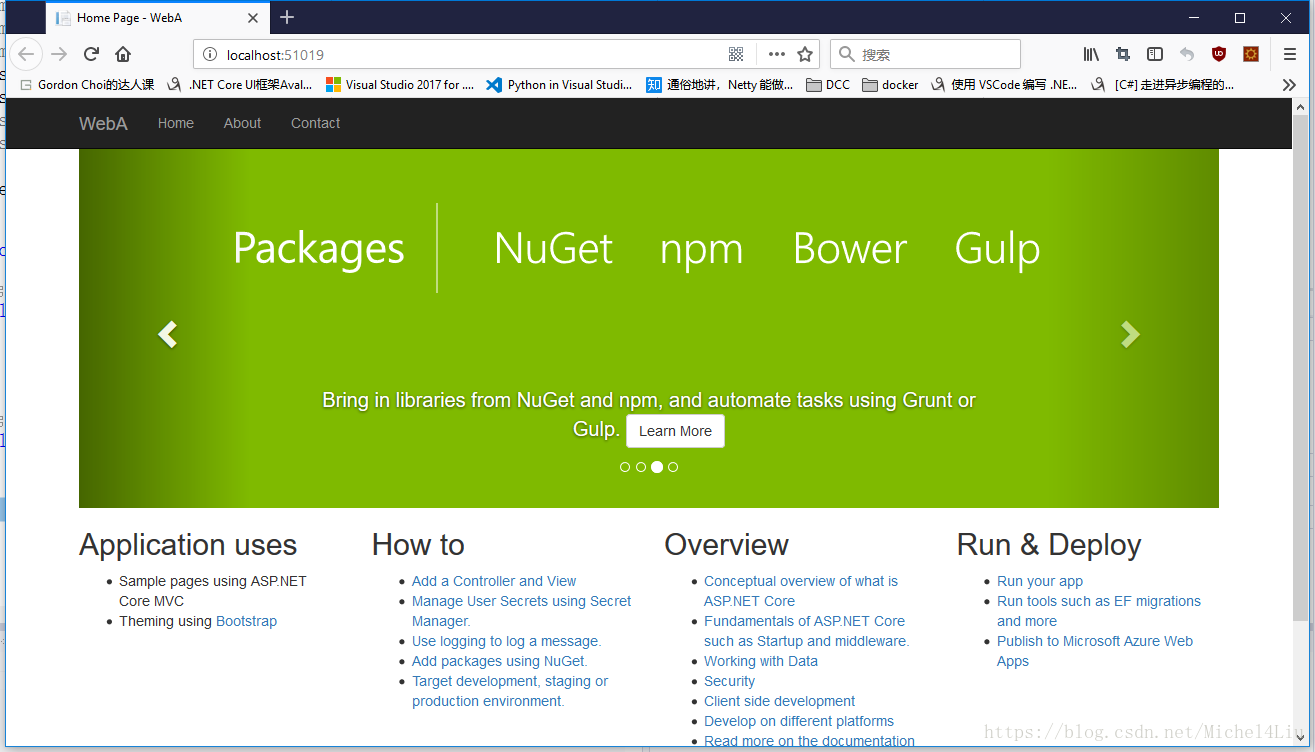The image size is (1315, 752).
Task: Open Conceptual overview of ASP.NET Core link
Action: [x=800, y=591]
